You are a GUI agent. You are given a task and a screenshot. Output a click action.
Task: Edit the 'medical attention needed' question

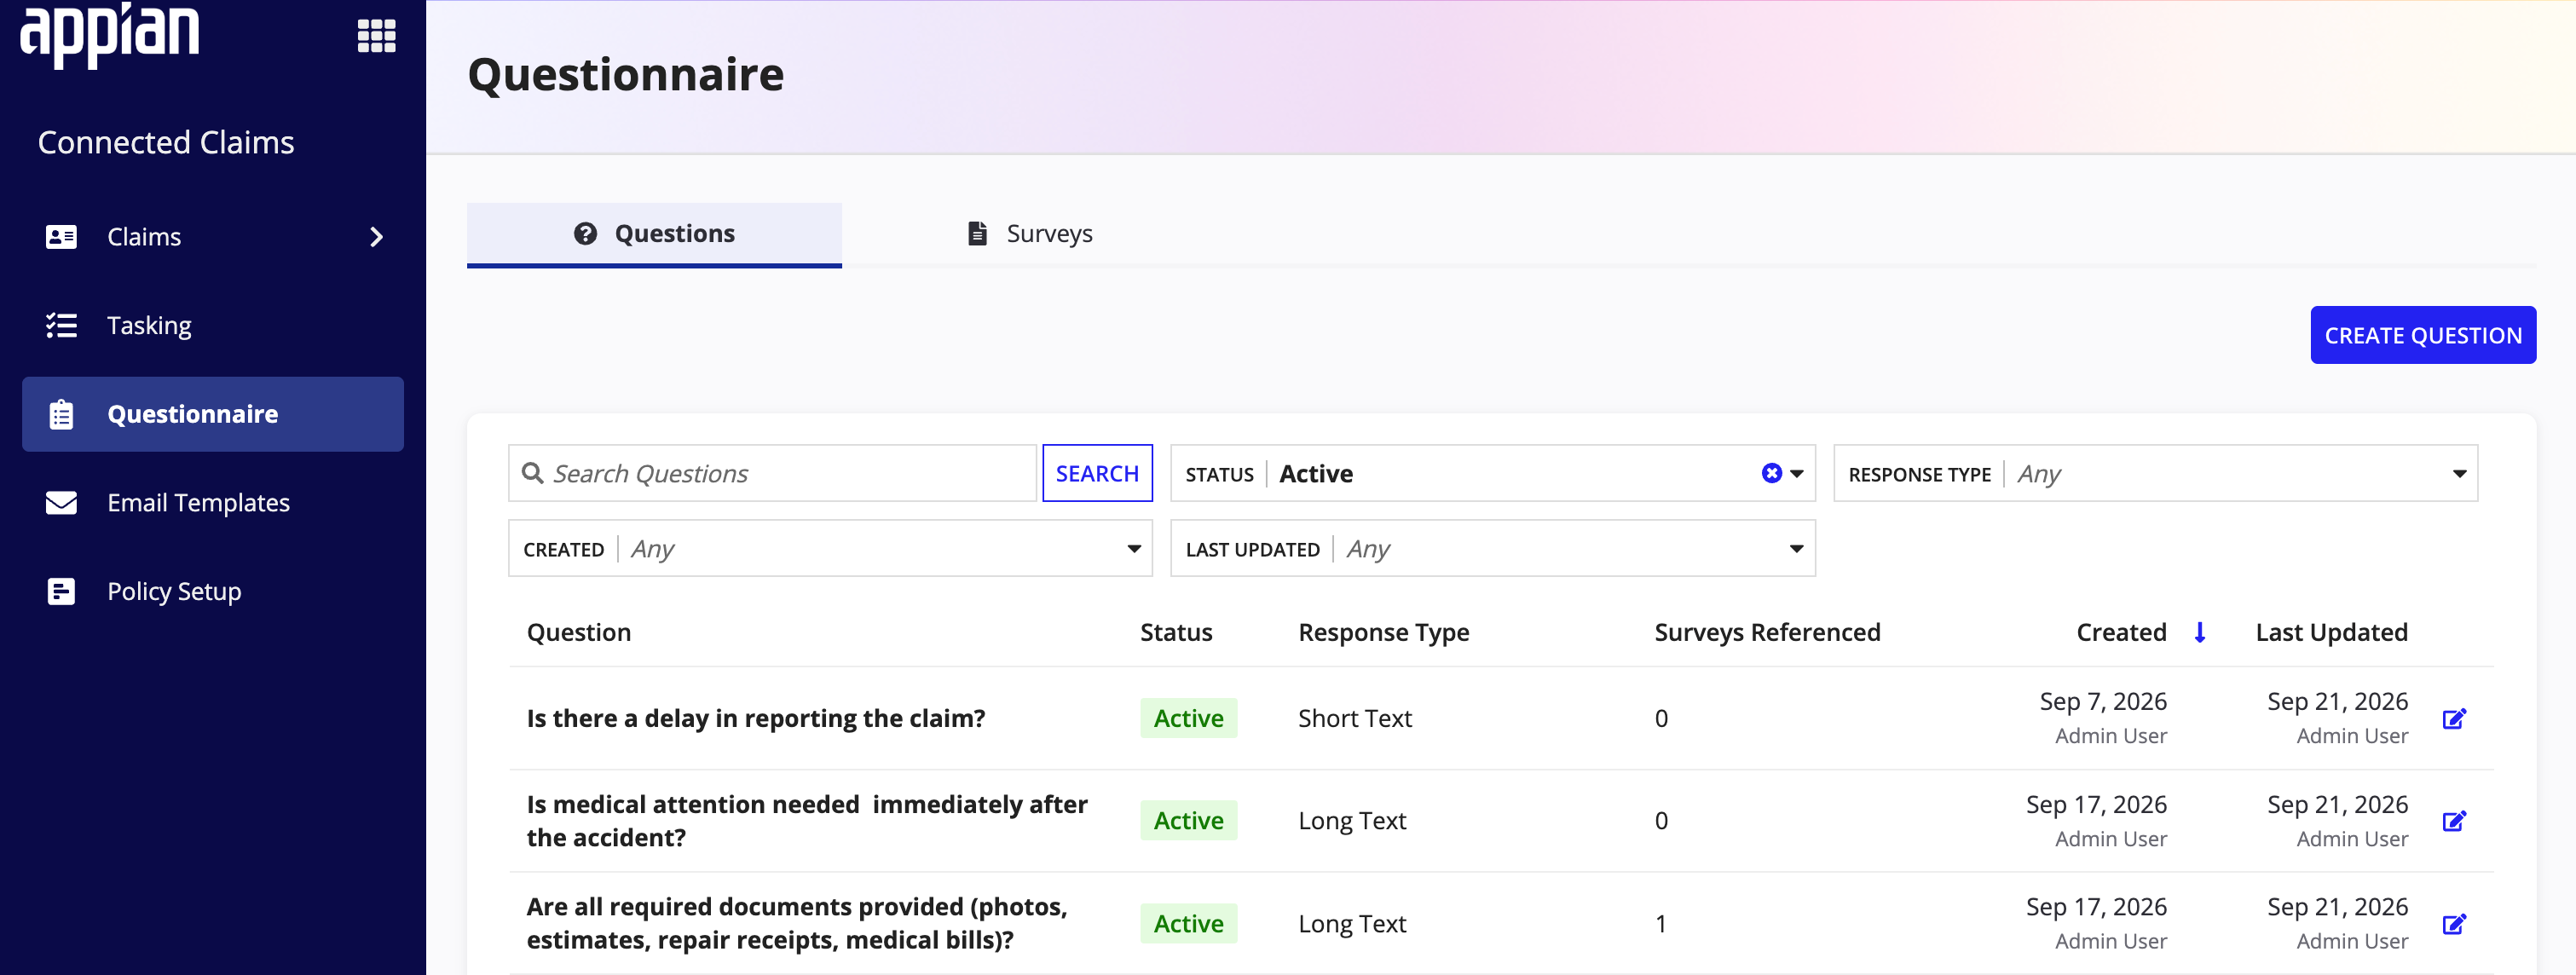point(2454,821)
